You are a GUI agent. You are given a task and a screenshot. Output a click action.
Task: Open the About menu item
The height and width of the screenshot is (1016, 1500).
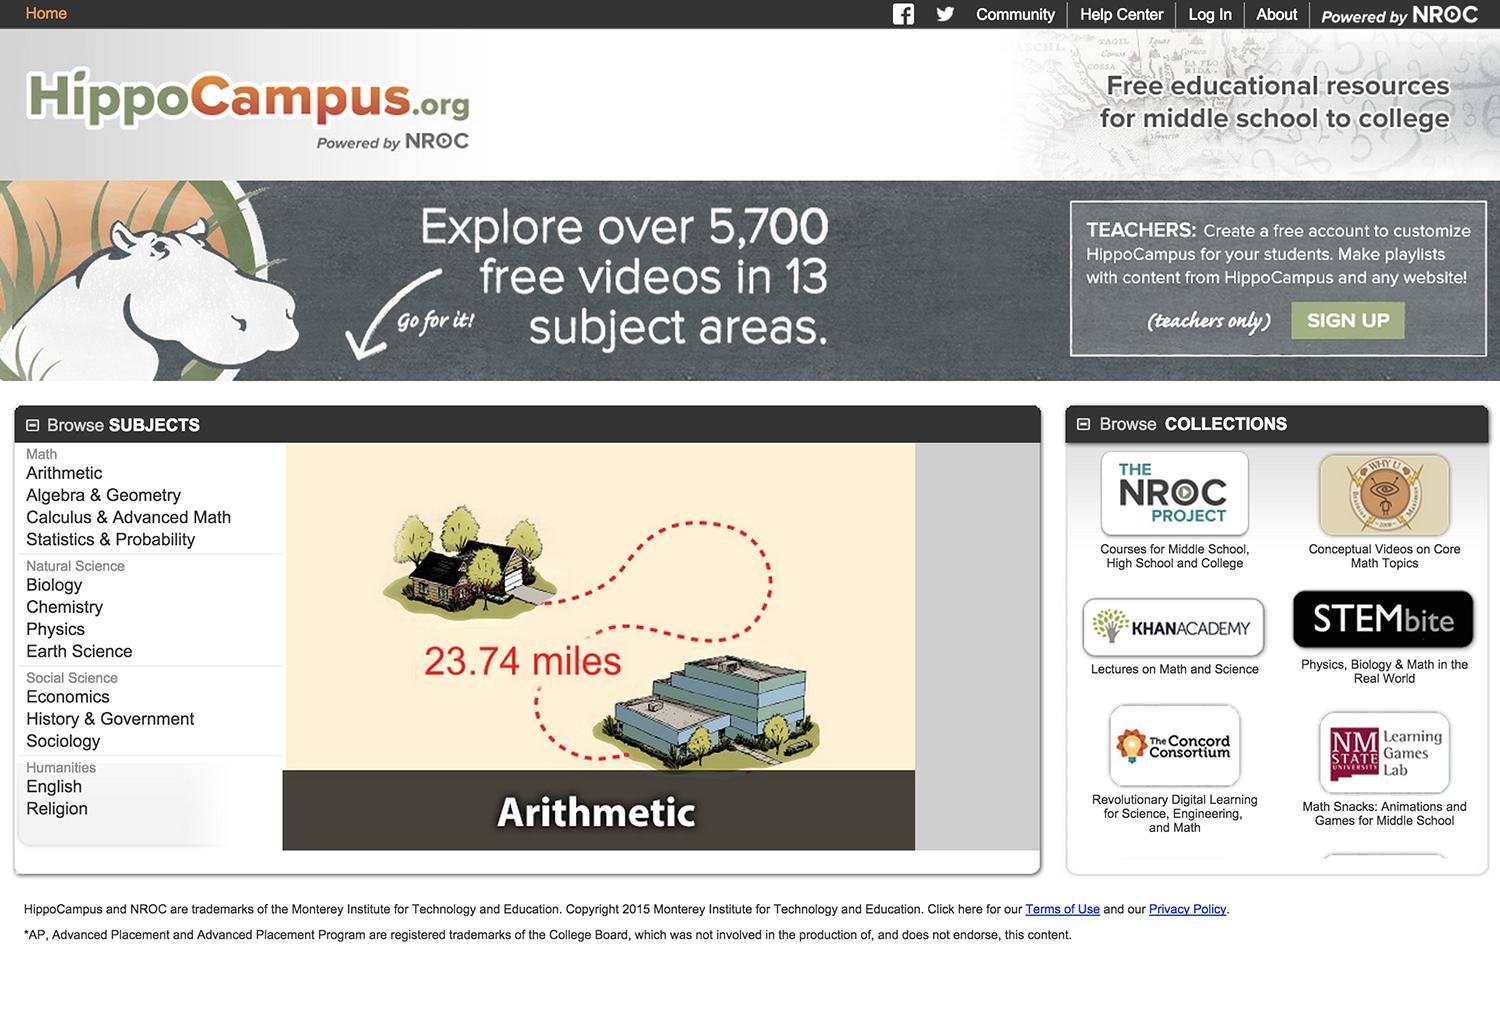point(1276,14)
